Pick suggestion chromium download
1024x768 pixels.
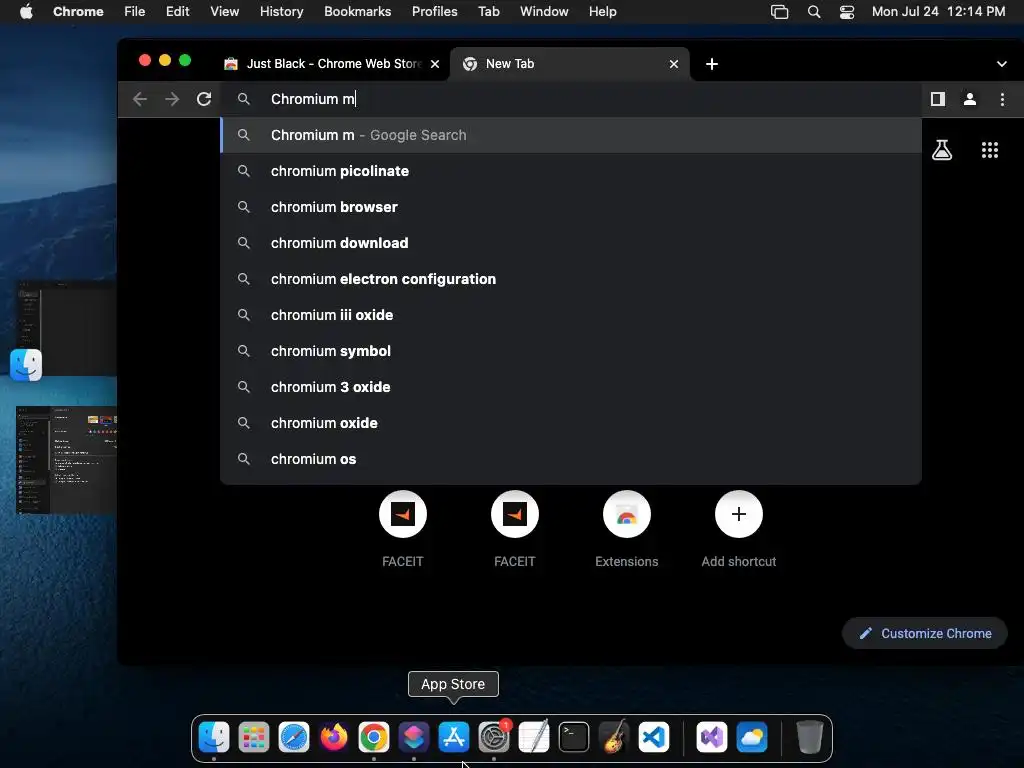(571, 243)
